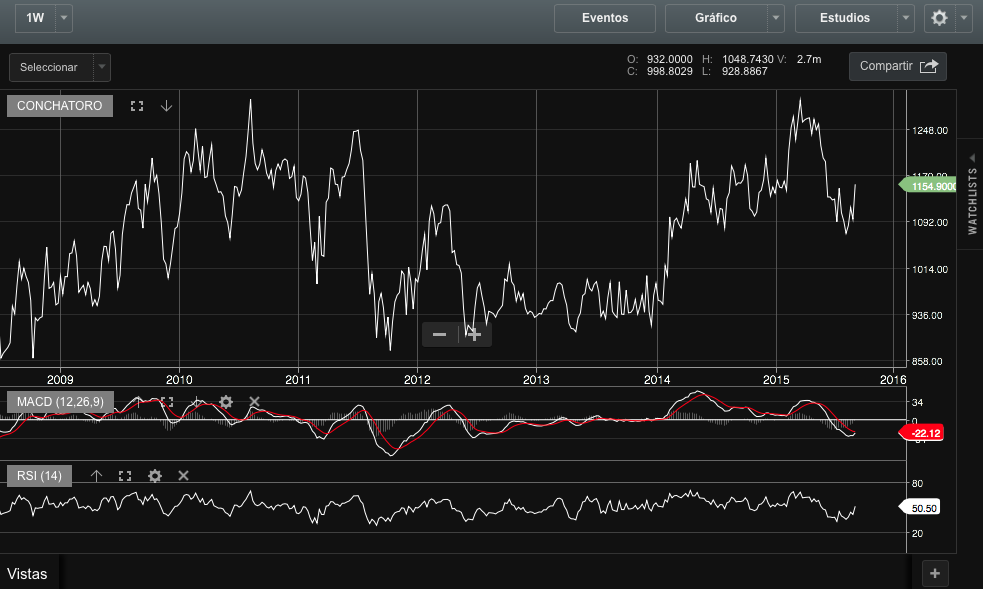Move the CONCHATORO panel down

tap(166, 106)
